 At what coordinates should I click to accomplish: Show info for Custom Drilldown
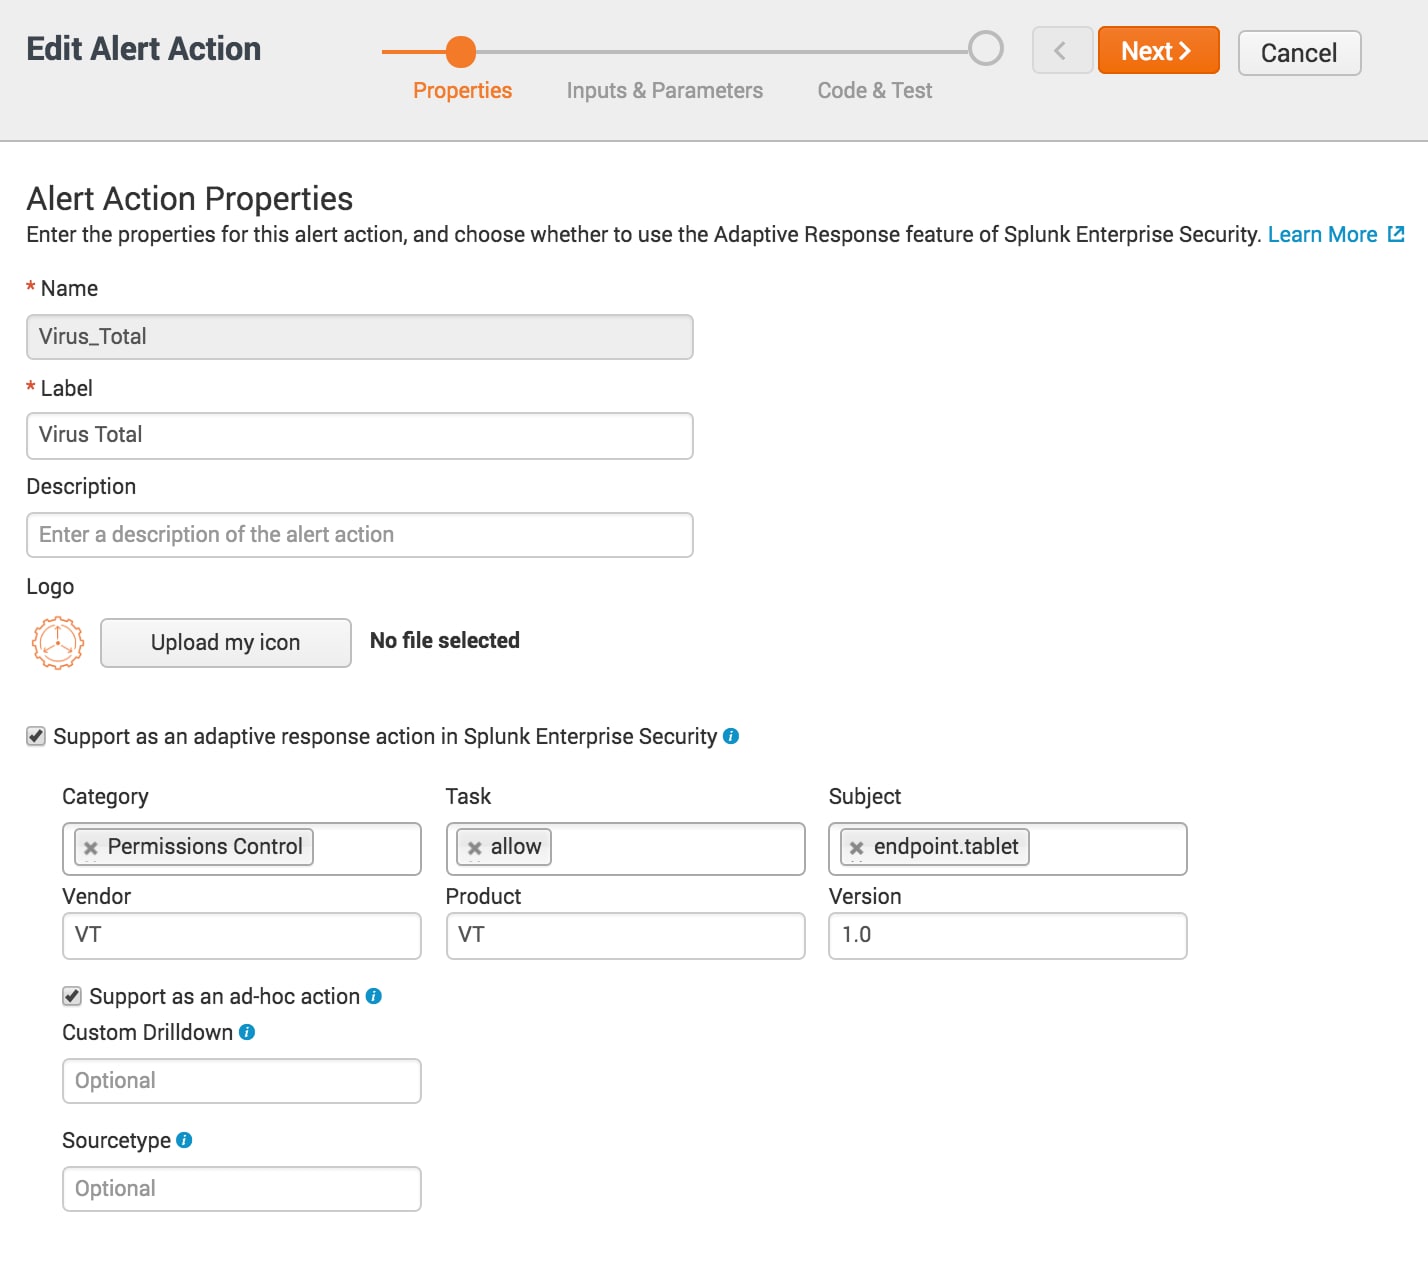[247, 1032]
